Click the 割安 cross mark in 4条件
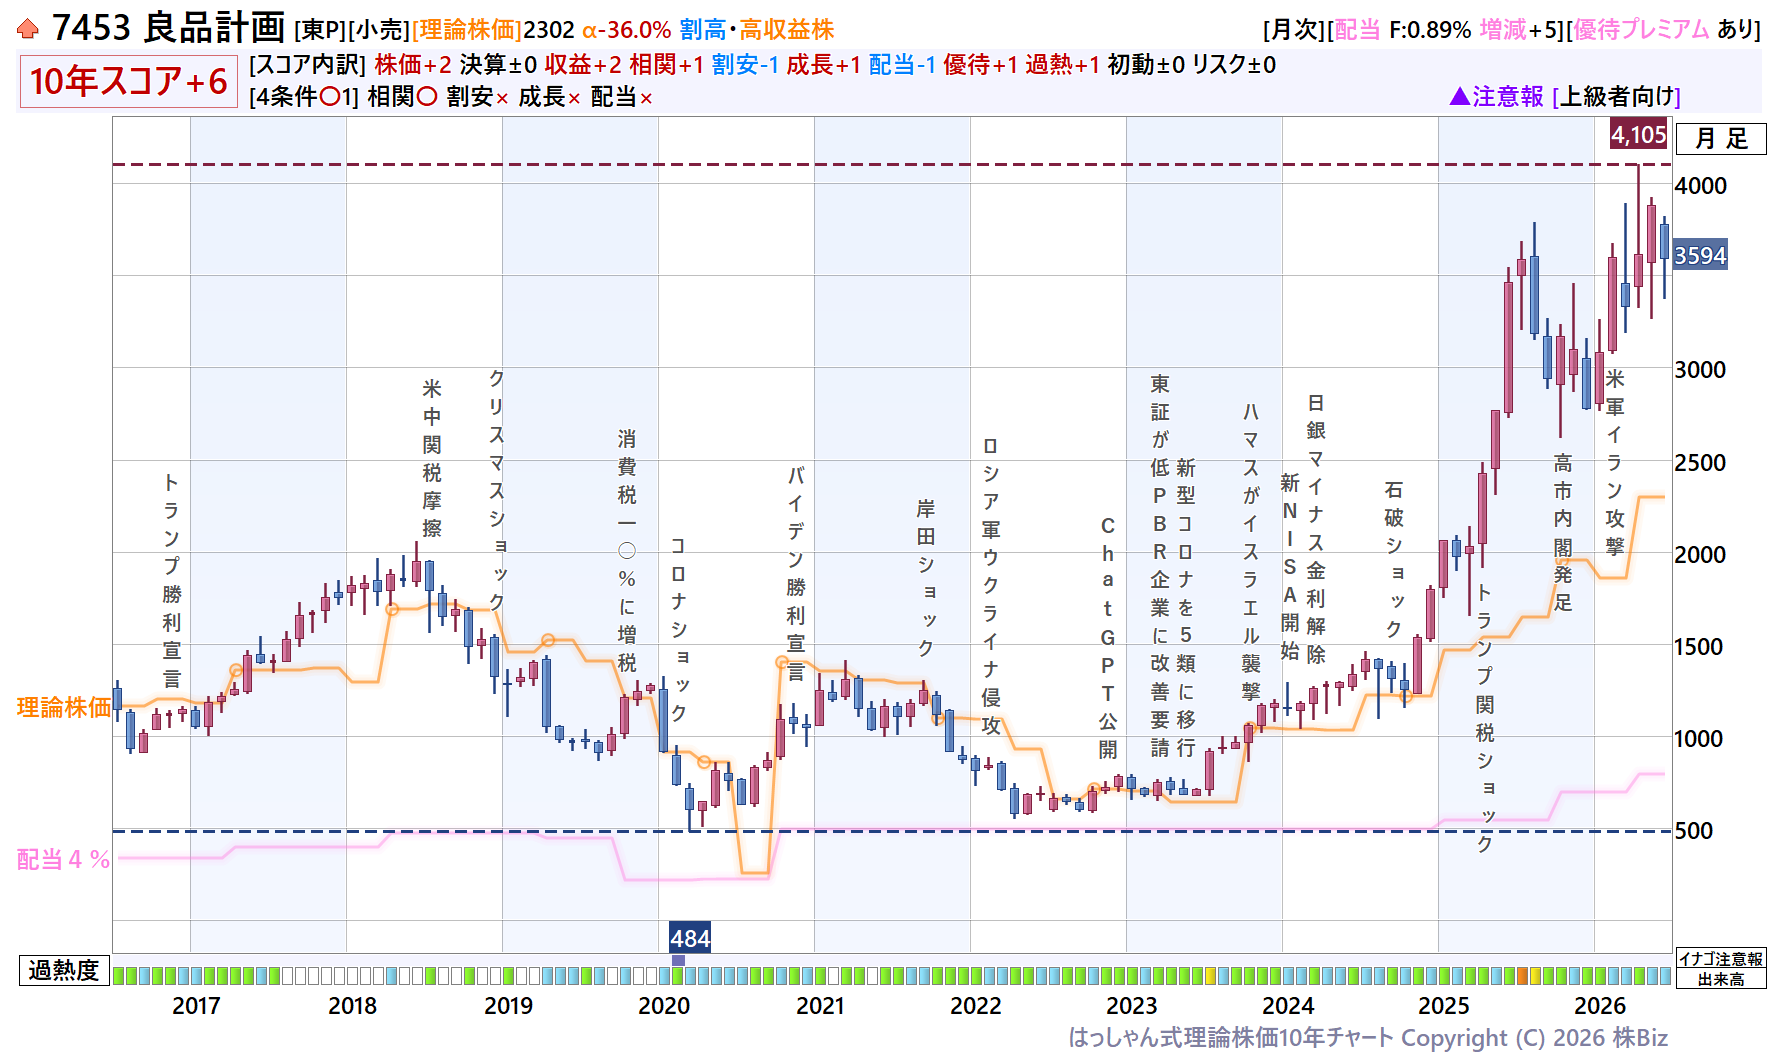This screenshot has width=1780, height=1054. 502,98
